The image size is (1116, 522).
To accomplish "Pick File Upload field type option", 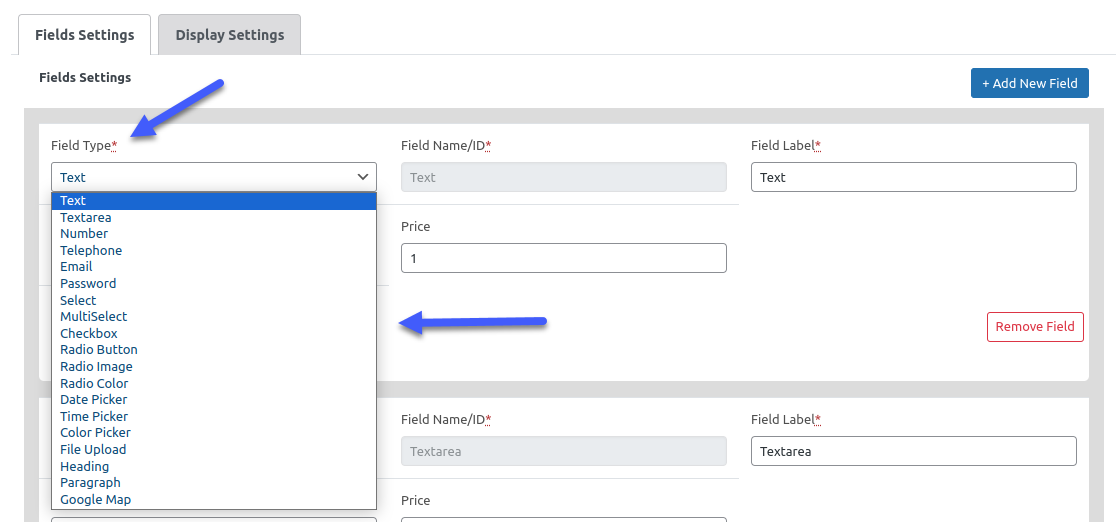I will point(93,450).
